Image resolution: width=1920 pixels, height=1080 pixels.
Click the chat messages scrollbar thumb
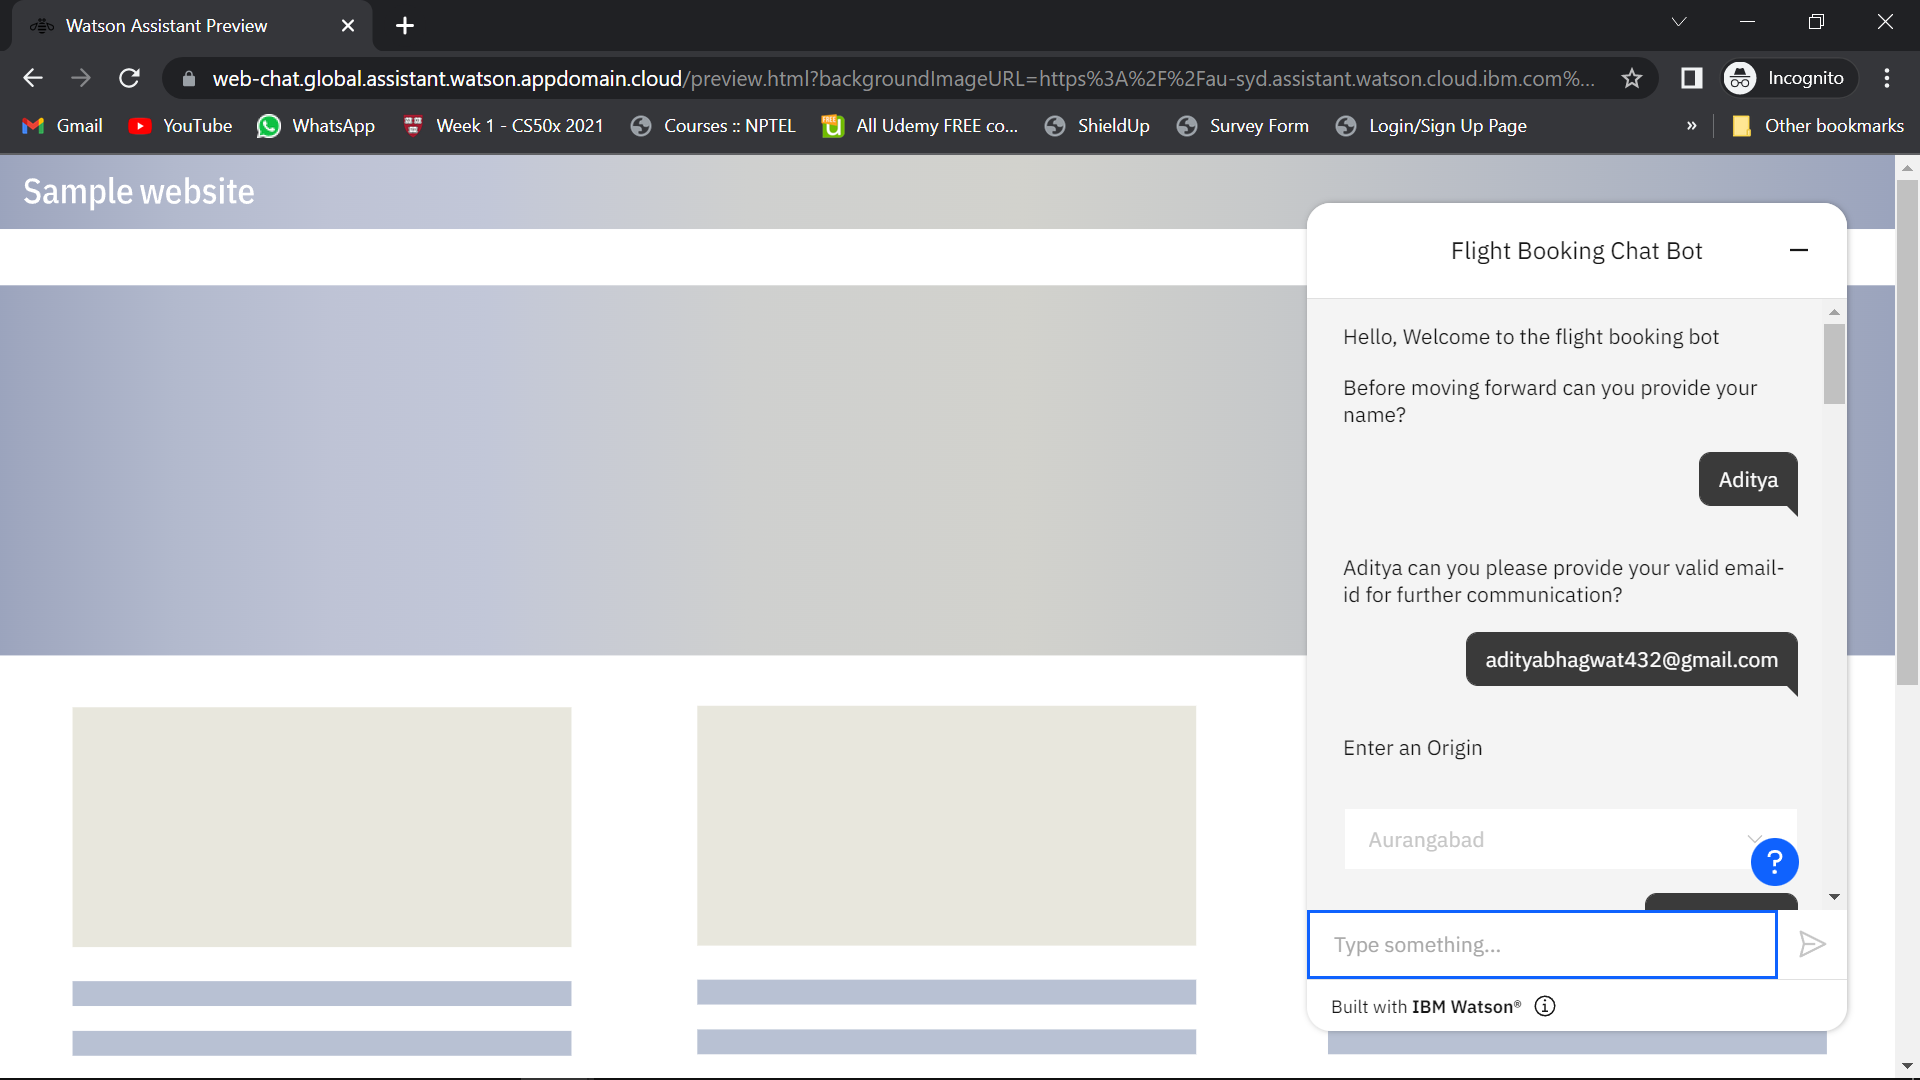point(1833,363)
